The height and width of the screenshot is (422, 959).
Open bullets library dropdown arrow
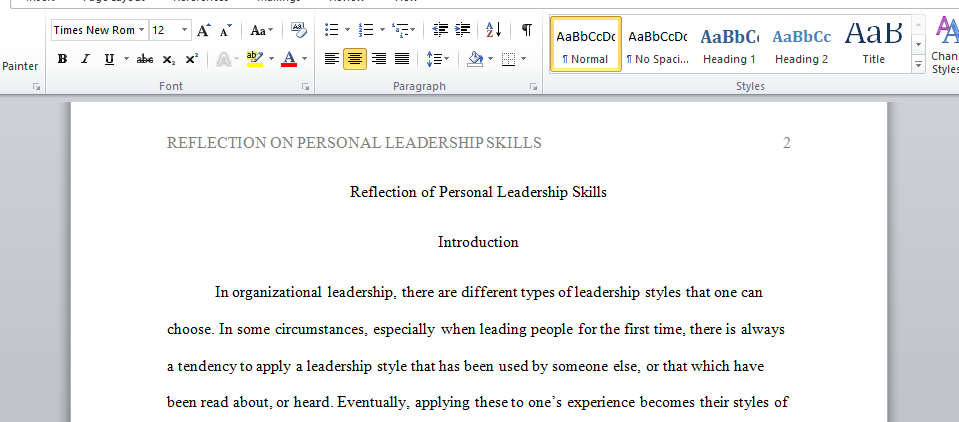coord(347,29)
